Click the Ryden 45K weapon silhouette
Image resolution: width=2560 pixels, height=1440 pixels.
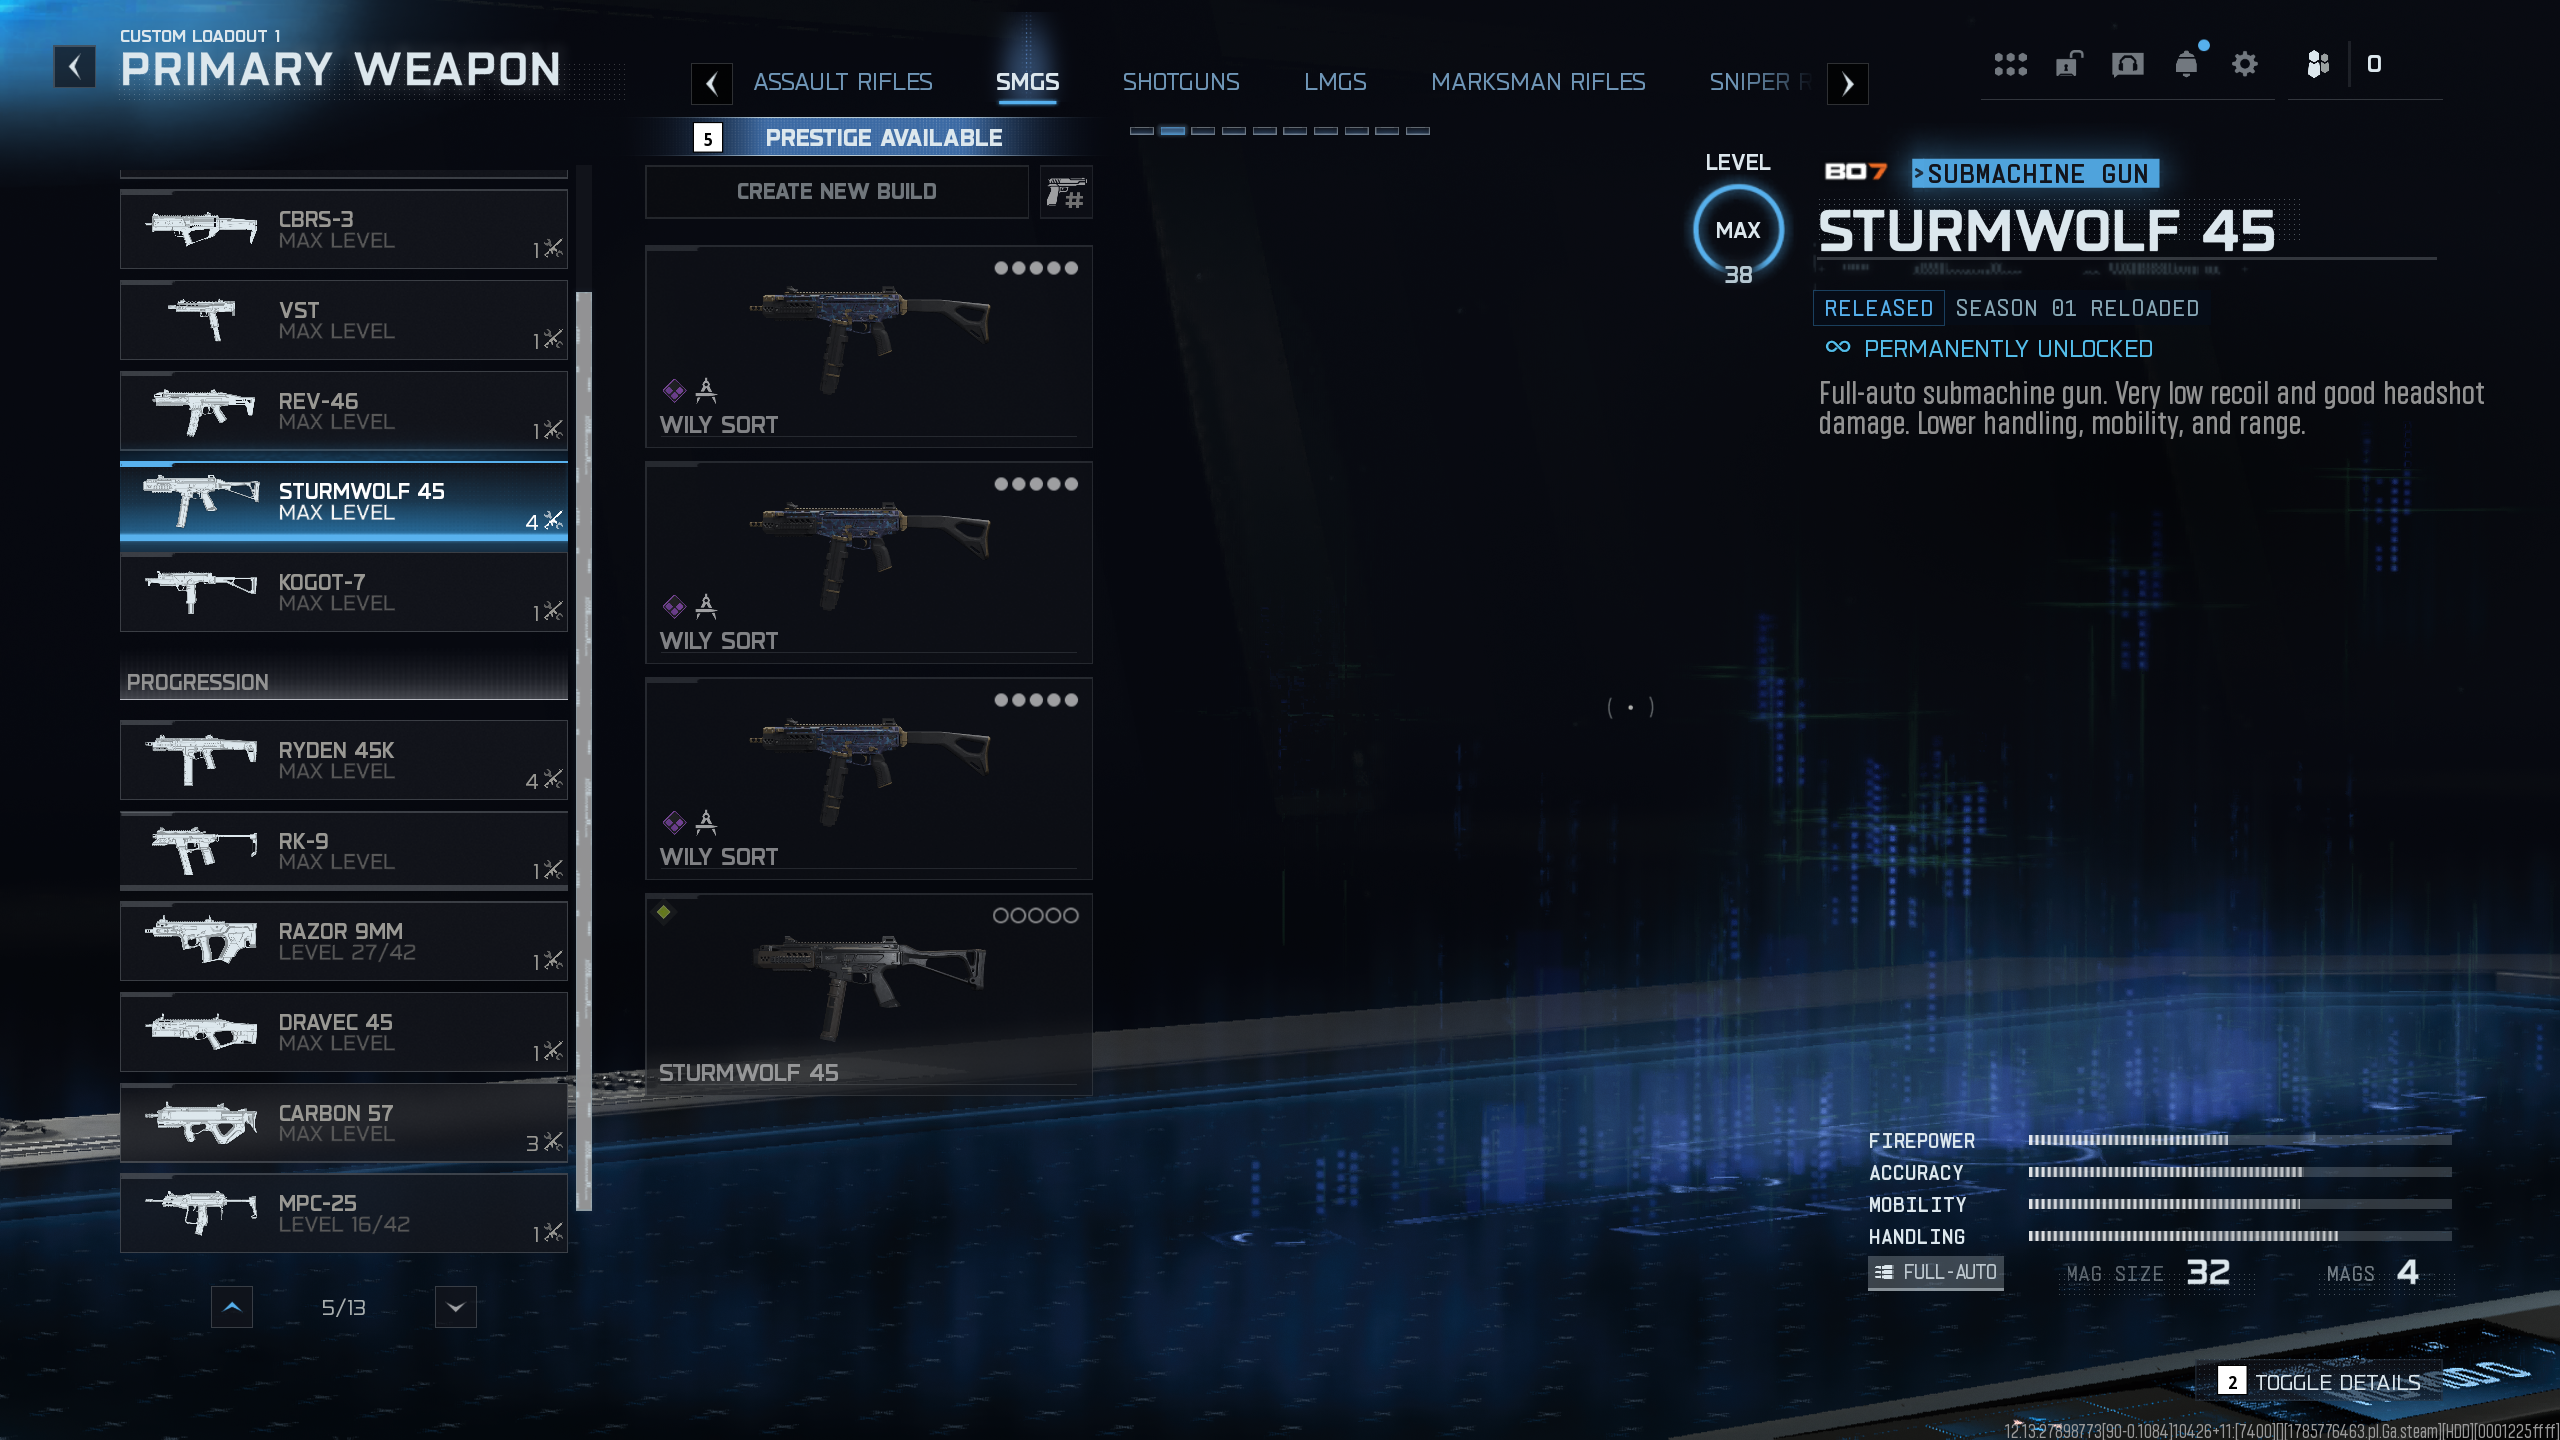(201, 760)
